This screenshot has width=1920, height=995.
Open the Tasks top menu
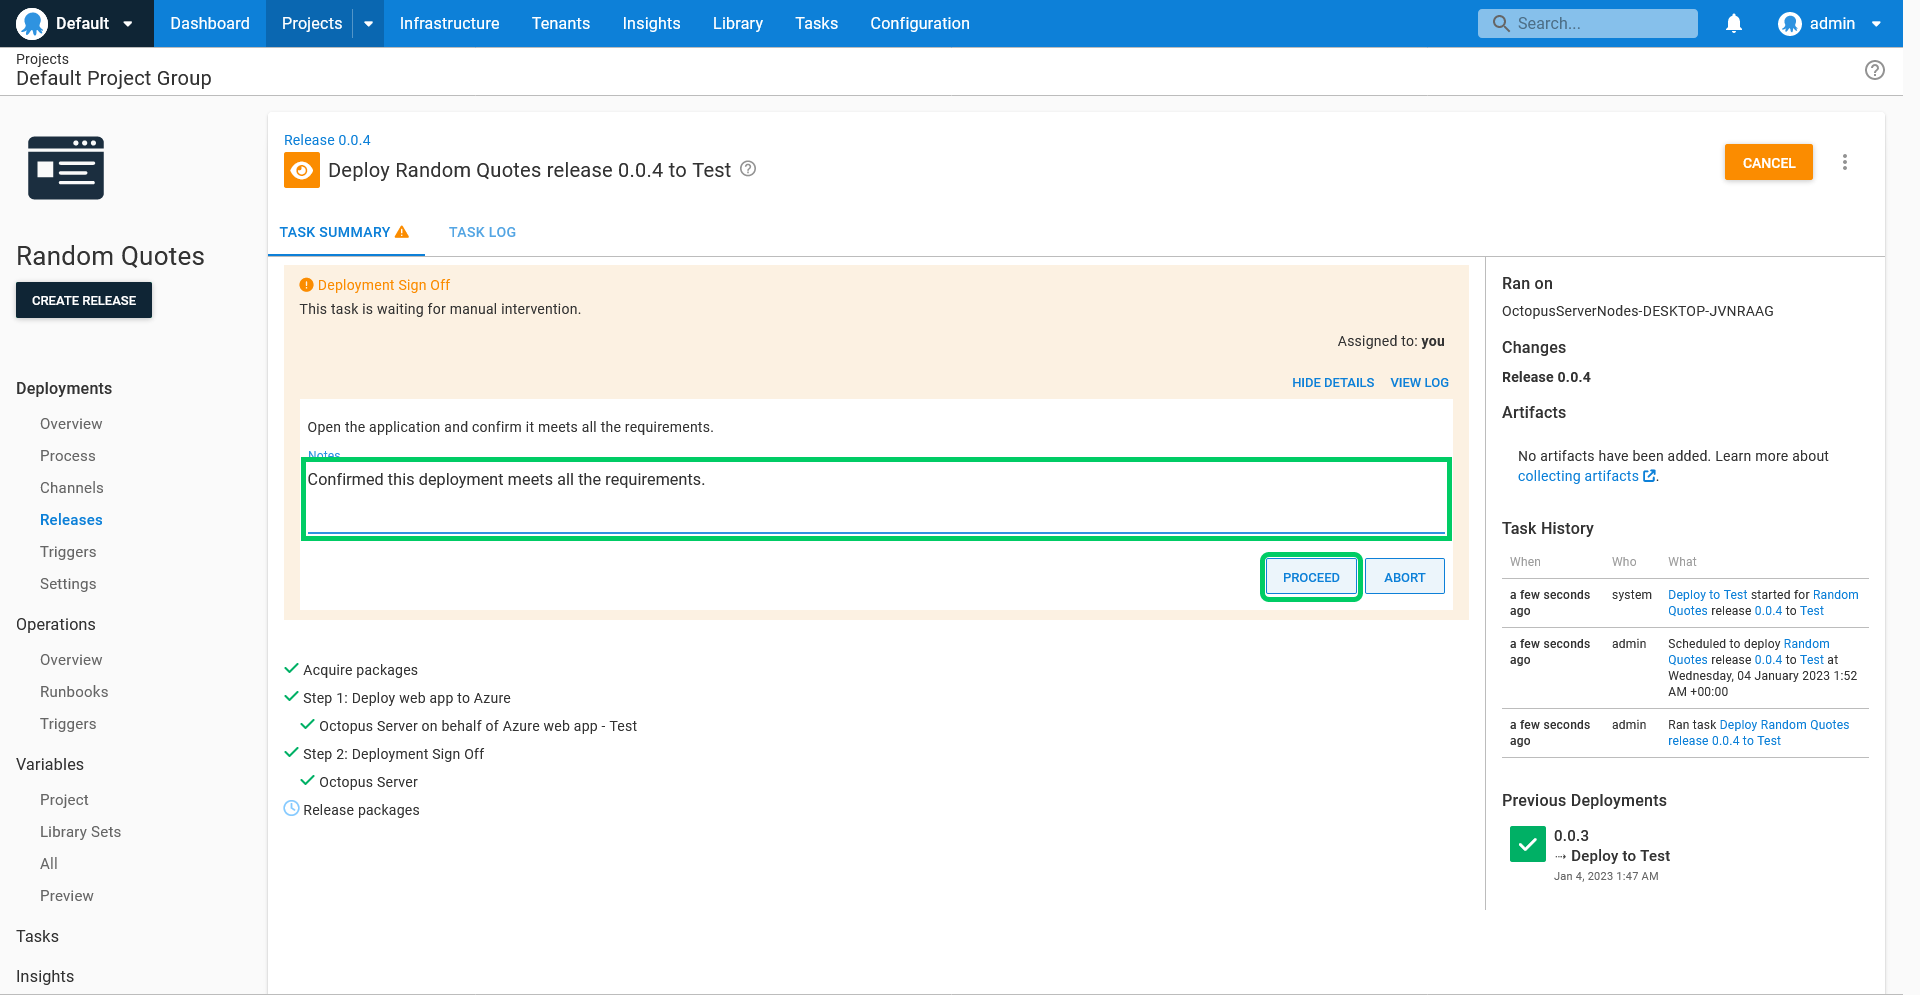pos(816,23)
